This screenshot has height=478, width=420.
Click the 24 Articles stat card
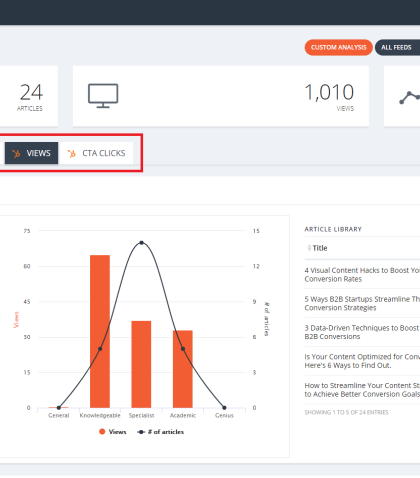click(29, 96)
